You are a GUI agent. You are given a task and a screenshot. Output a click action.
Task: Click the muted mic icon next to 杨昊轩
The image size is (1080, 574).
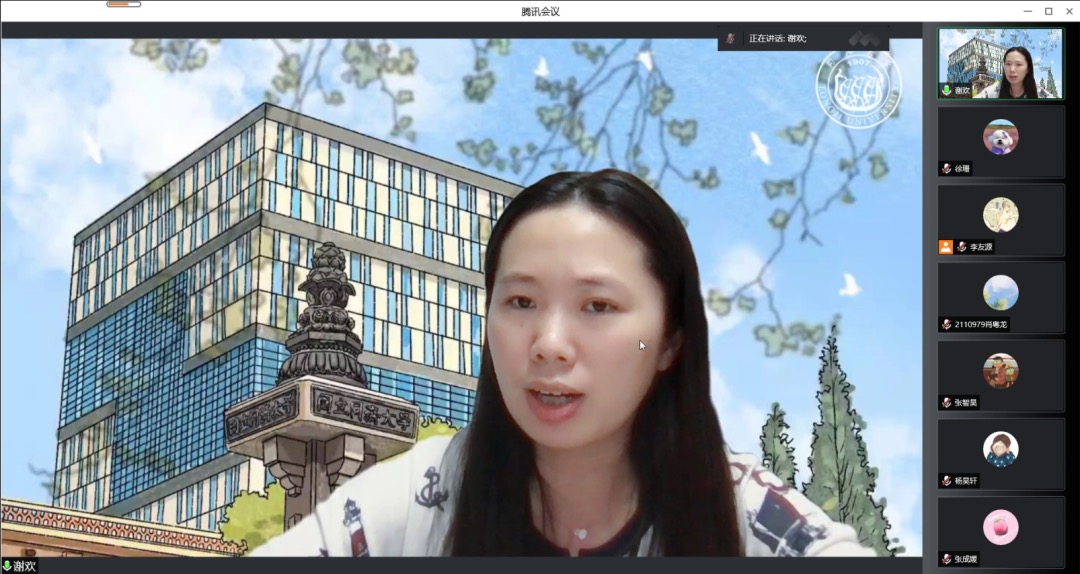coord(946,481)
